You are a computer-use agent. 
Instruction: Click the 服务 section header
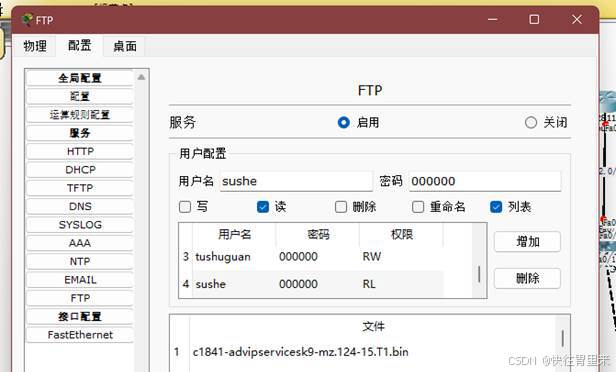[x=80, y=133]
